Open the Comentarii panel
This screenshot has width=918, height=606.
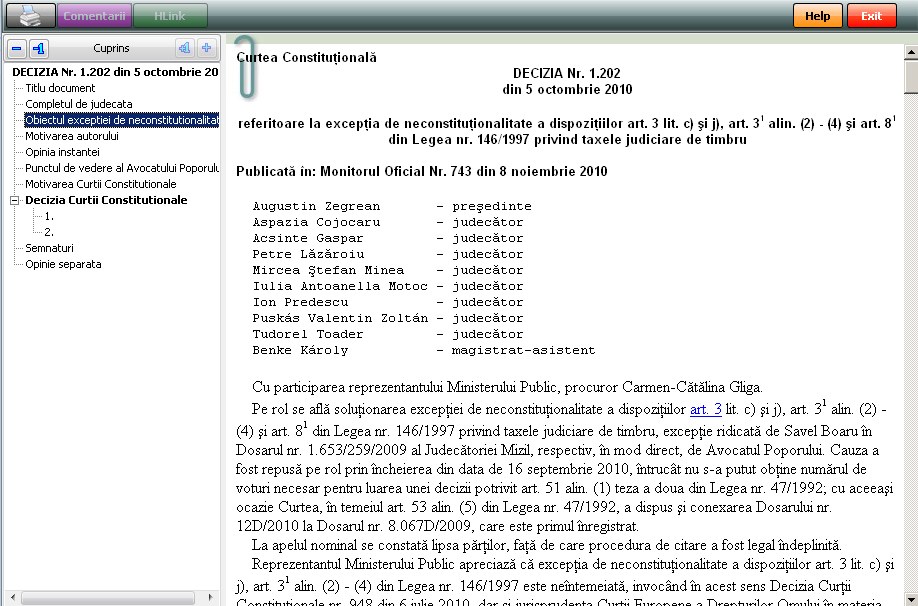[x=94, y=16]
